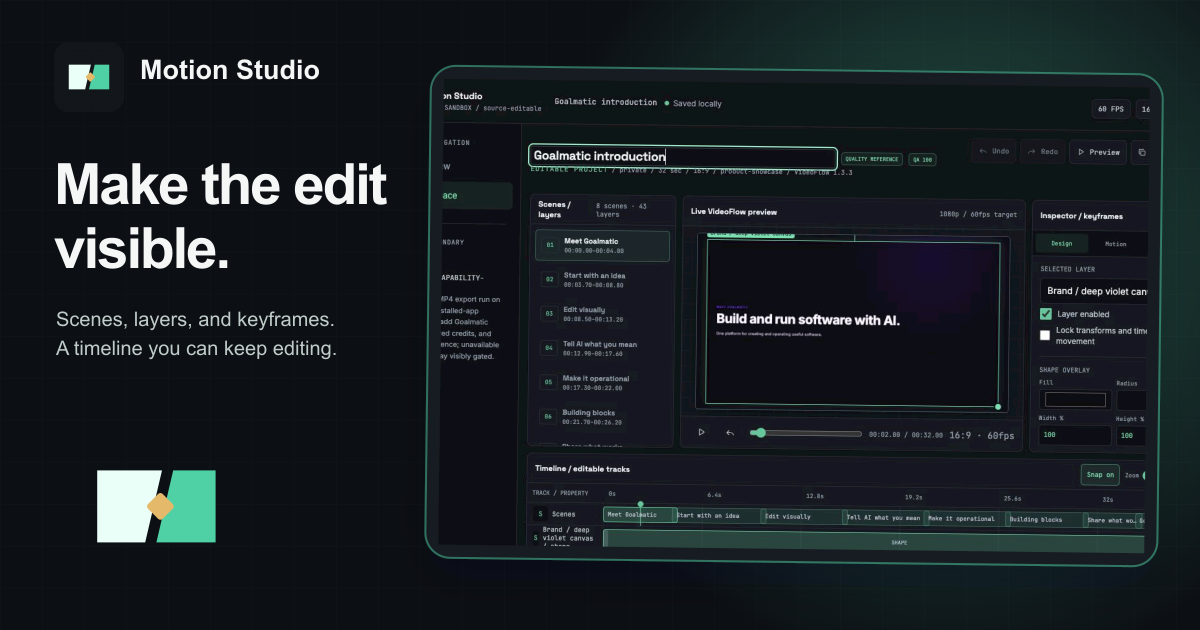
Task: Click the 16:9 · 60fps text under the preview
Action: (x=981, y=435)
